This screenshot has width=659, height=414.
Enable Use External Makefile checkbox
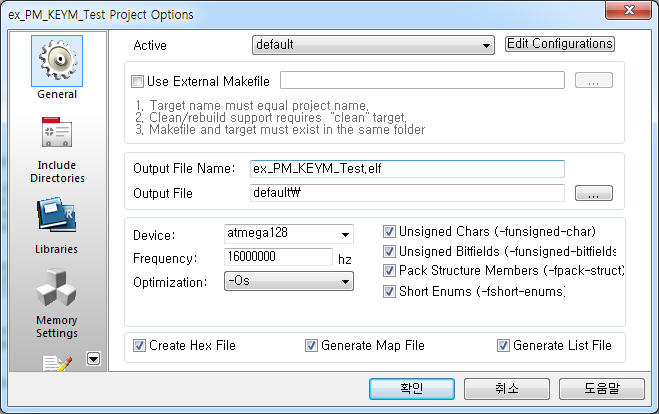(138, 81)
